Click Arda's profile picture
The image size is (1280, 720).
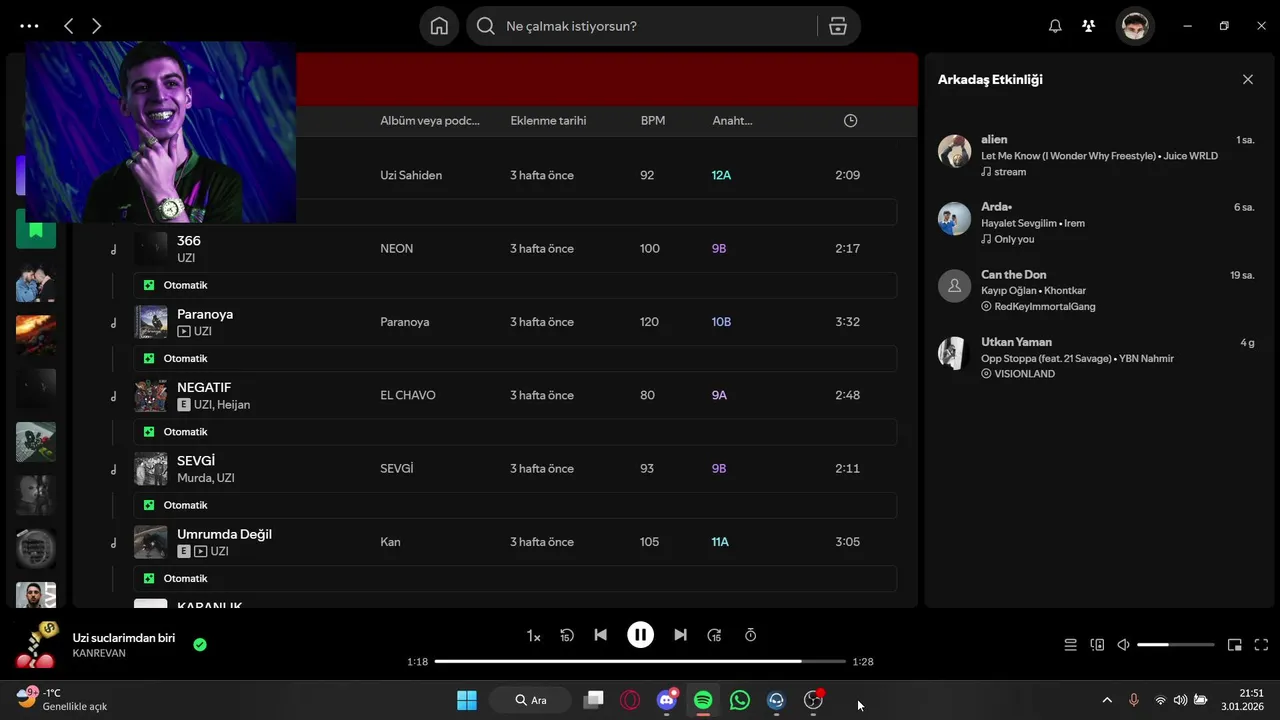(x=955, y=218)
